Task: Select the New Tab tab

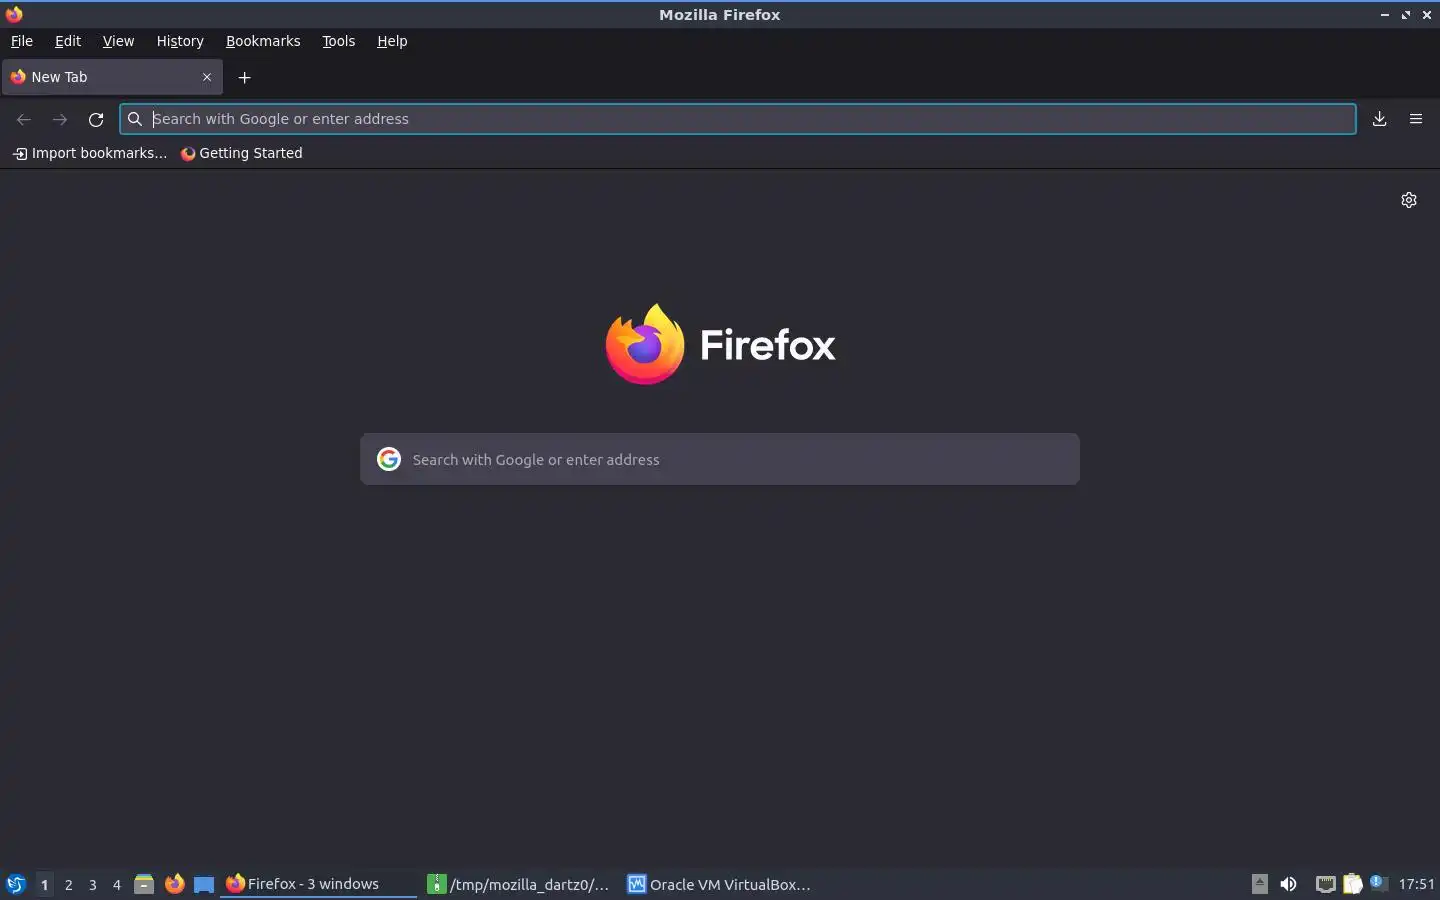Action: [112, 77]
